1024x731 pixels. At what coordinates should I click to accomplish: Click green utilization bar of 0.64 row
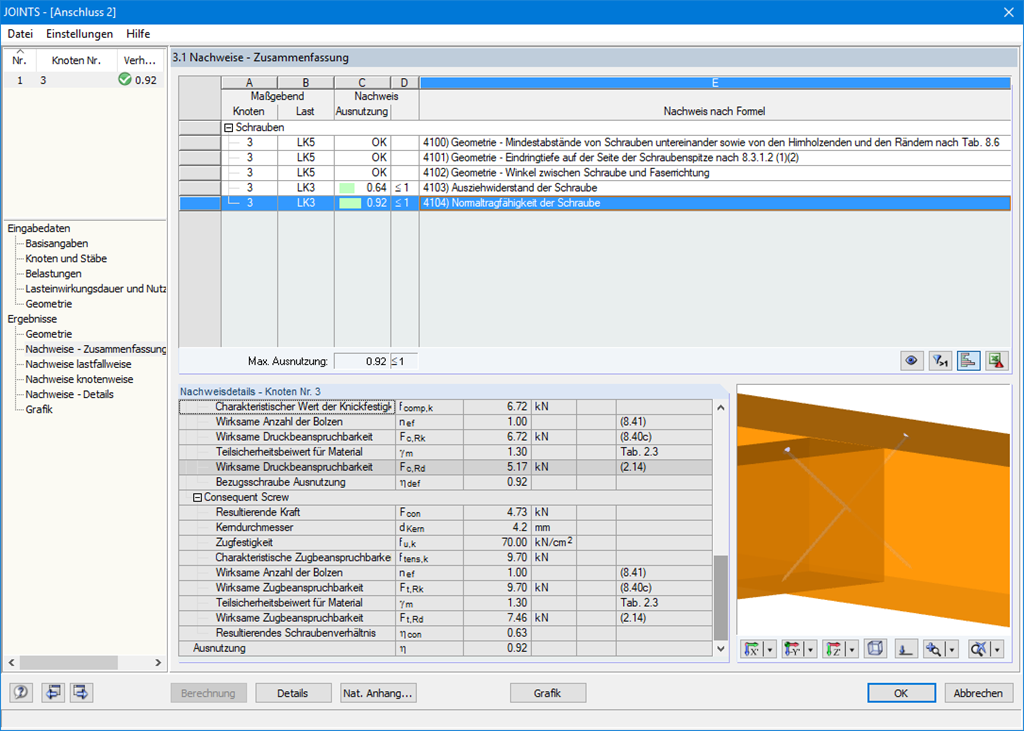point(347,188)
